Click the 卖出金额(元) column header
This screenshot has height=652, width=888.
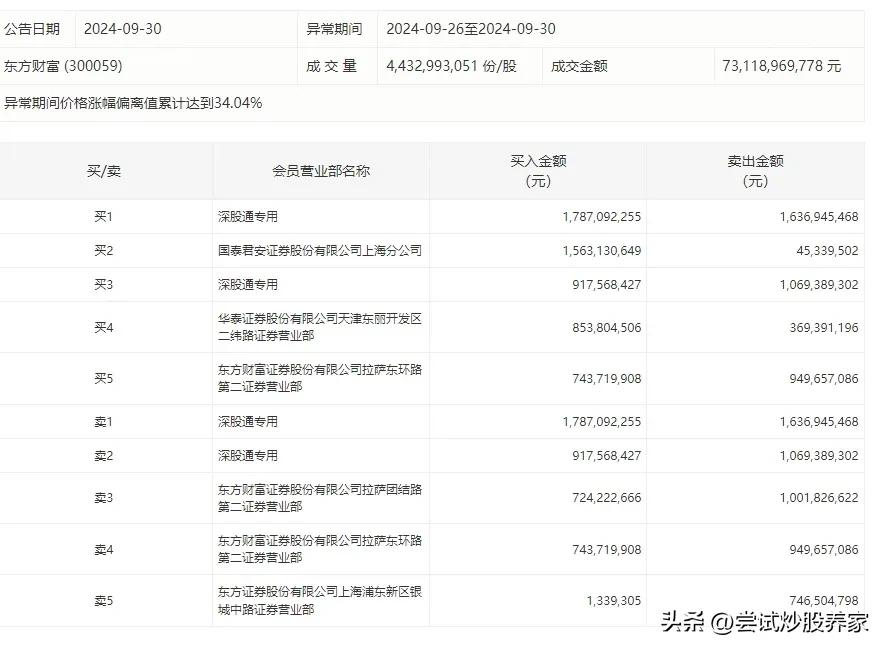[x=755, y=171]
